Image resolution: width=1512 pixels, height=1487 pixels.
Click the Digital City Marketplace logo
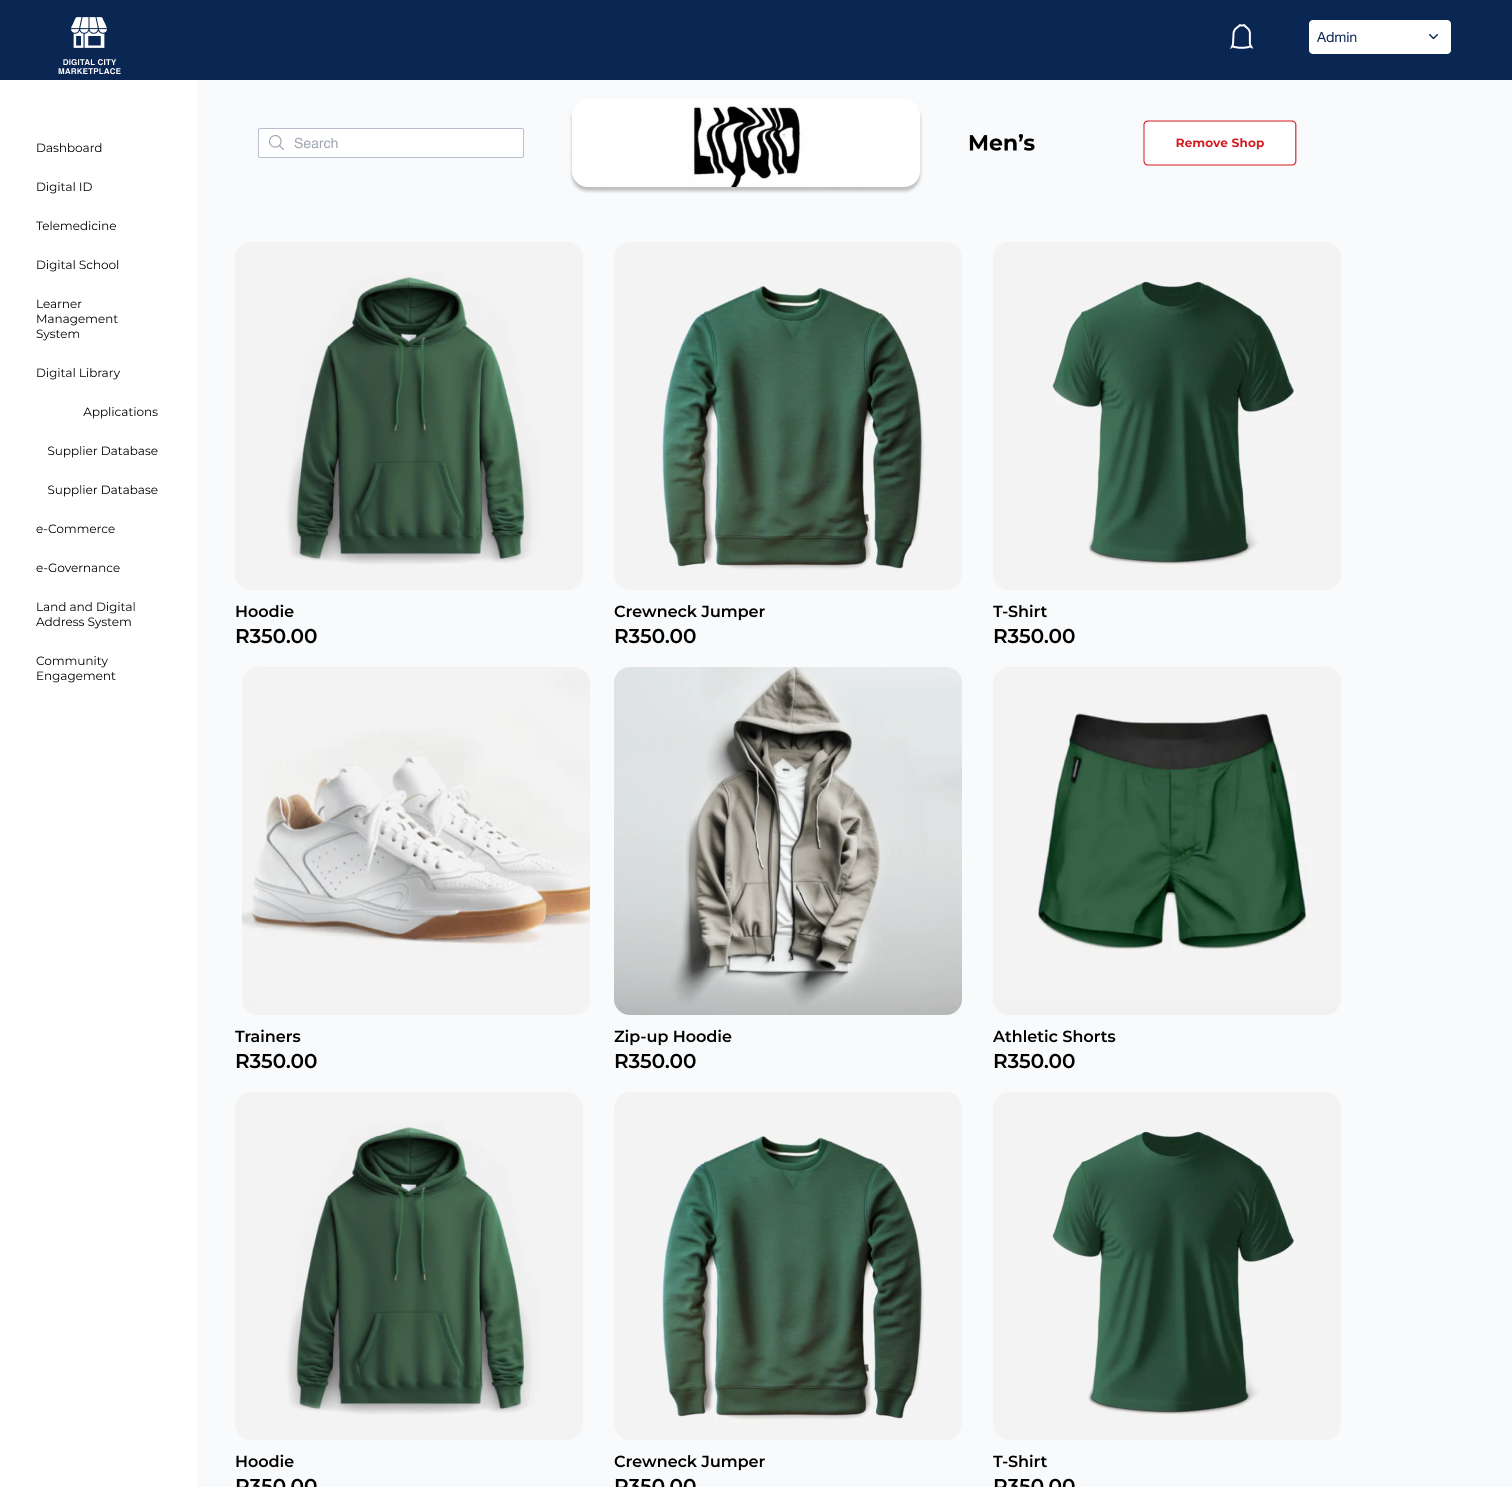(x=89, y=45)
